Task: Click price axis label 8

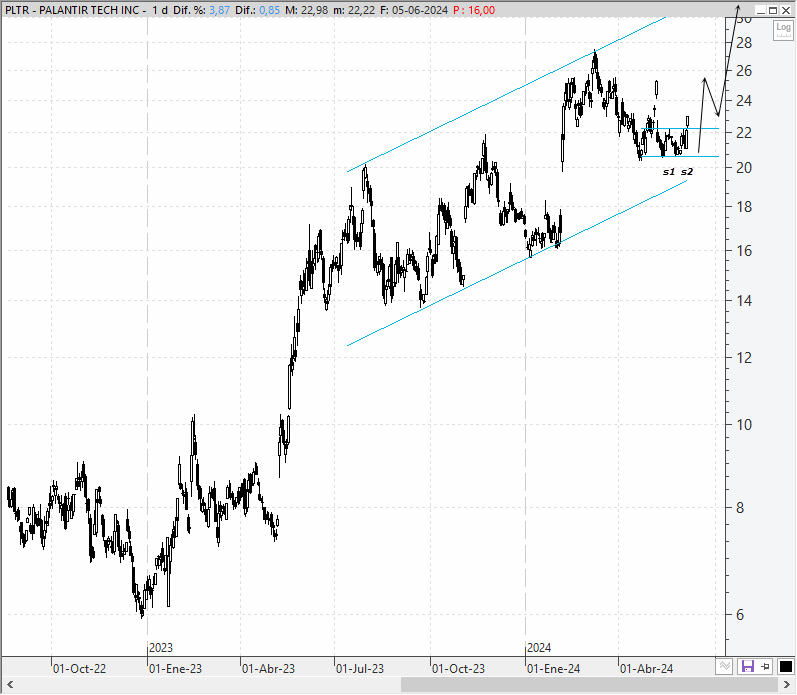Action: tap(740, 508)
